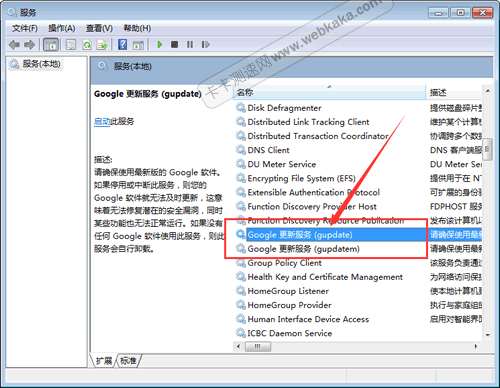
Task: Select the HomeGroup Provider service
Action: click(289, 305)
